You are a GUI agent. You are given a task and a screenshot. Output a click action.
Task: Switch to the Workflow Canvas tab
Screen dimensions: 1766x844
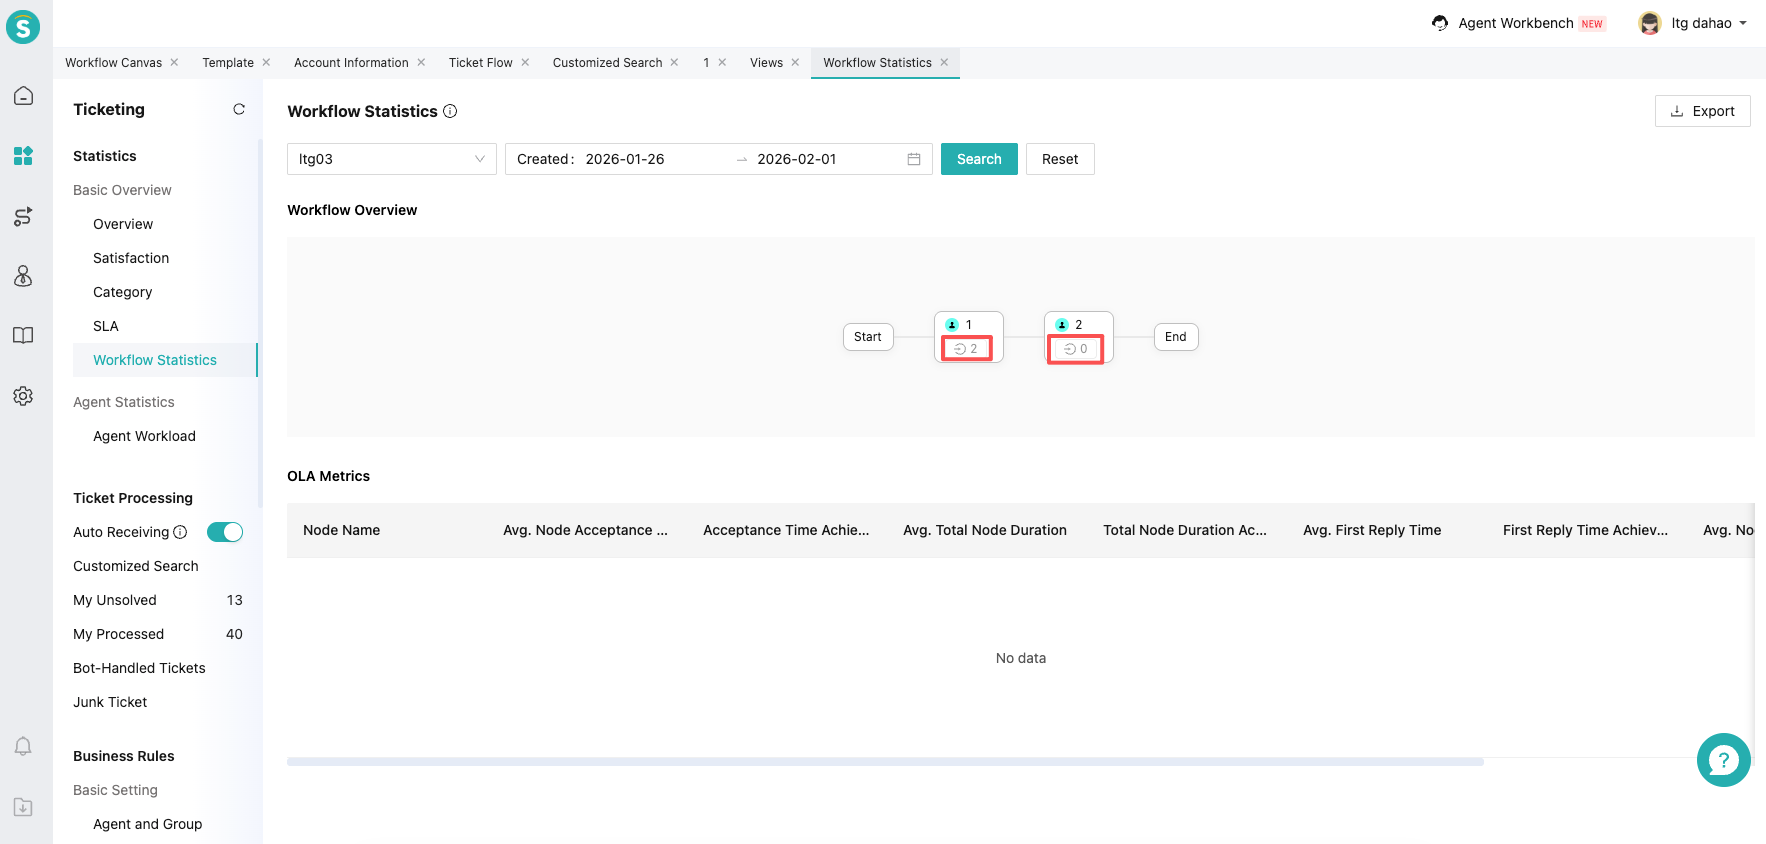pyautogui.click(x=113, y=62)
